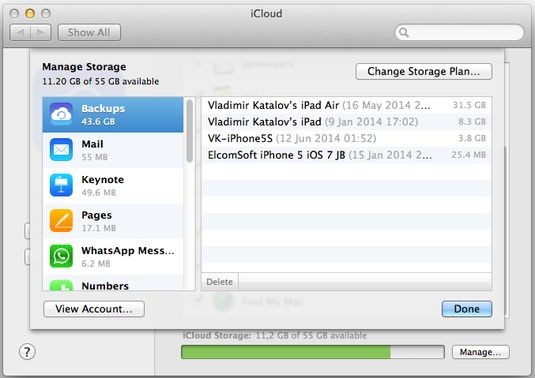Select the Backups cloud icon
Screen dimensions: 535x378
tap(61, 114)
